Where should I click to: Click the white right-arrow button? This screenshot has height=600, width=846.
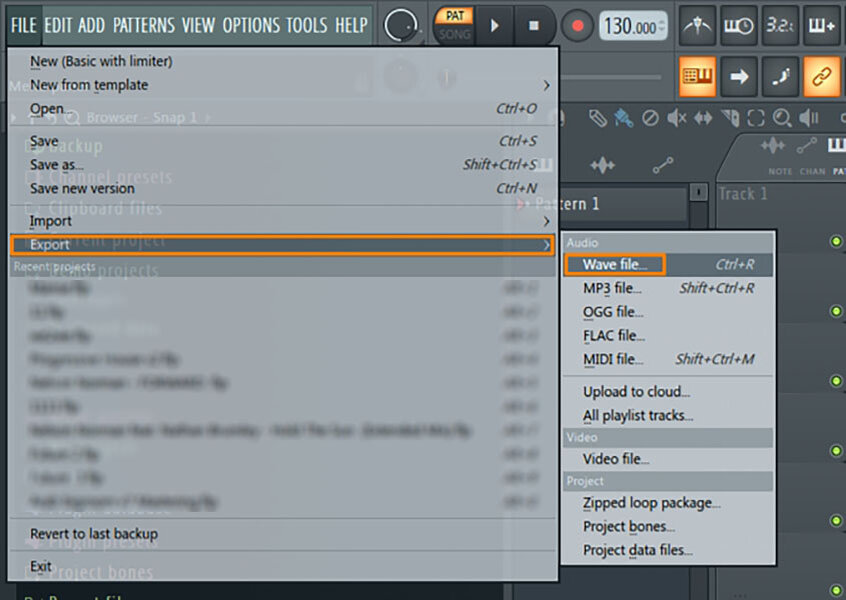click(x=739, y=77)
